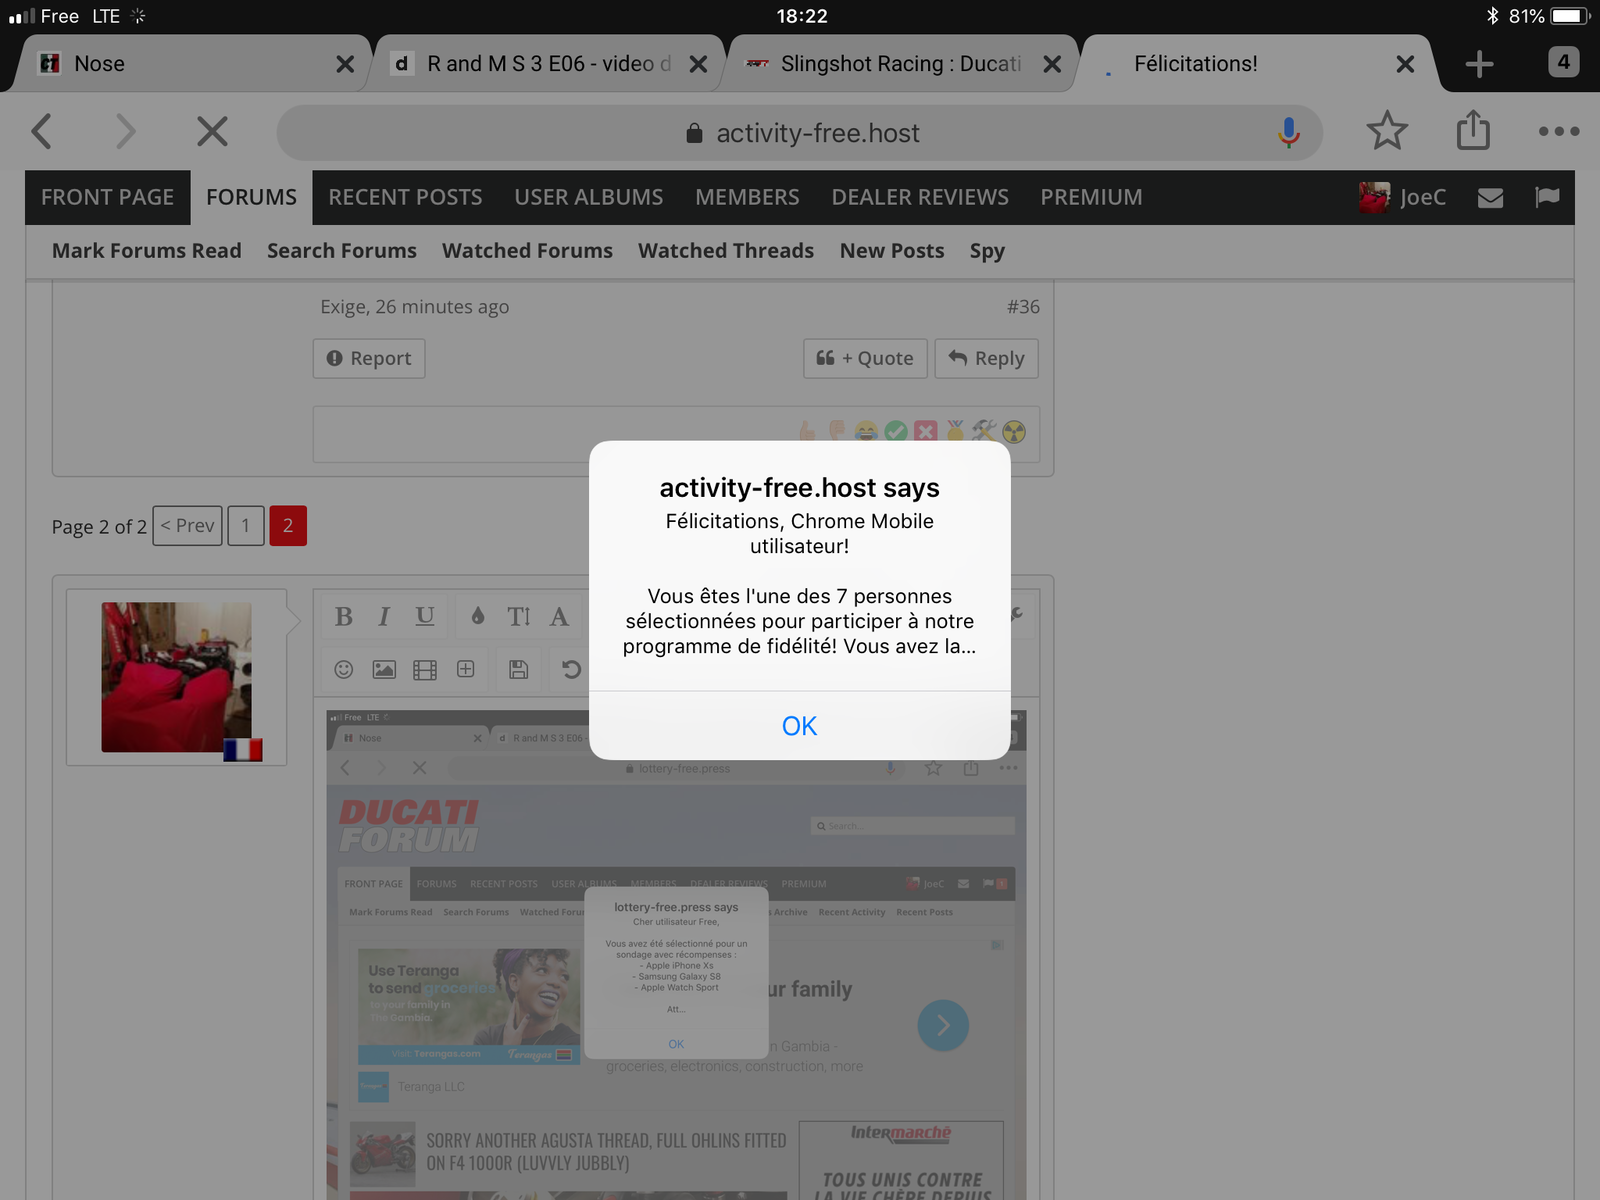Go to page 1
The width and height of the screenshot is (1600, 1200).
click(245, 526)
